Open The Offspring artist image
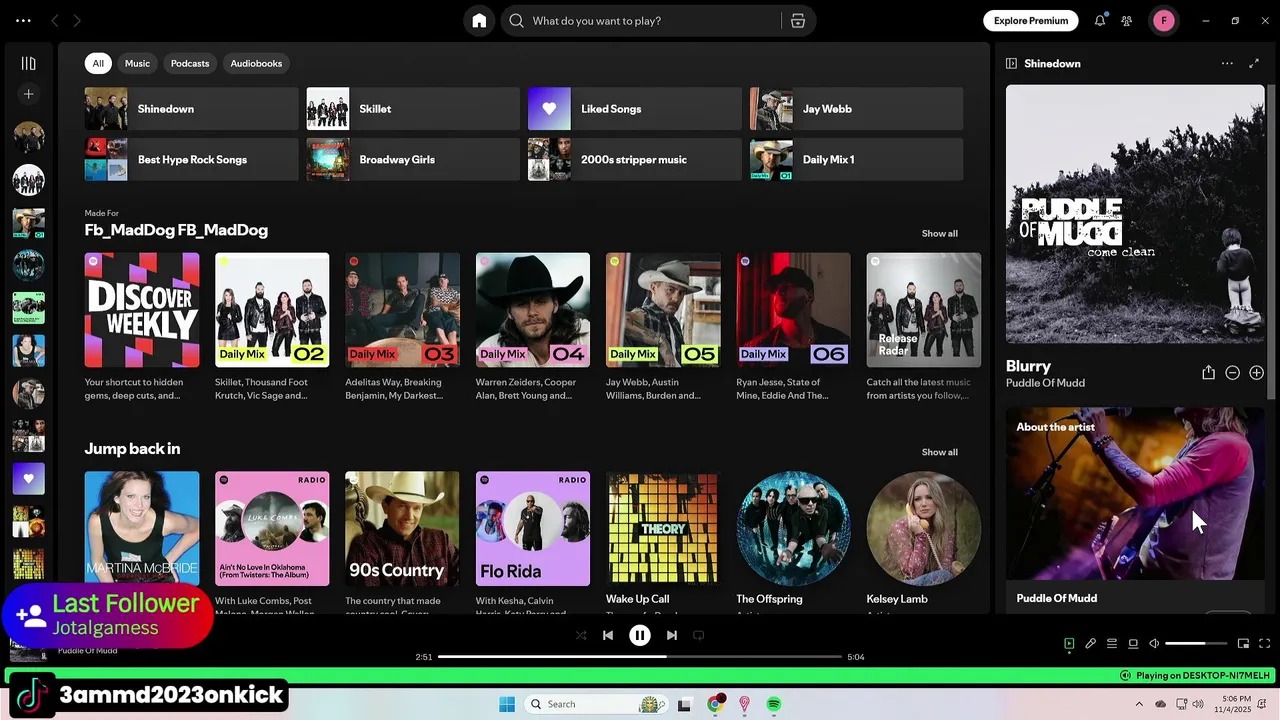This screenshot has height=720, width=1280. tap(794, 529)
